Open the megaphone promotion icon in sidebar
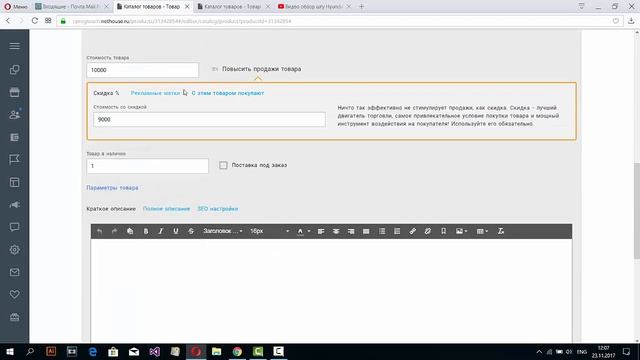This screenshot has width=640, height=360. click(x=15, y=204)
